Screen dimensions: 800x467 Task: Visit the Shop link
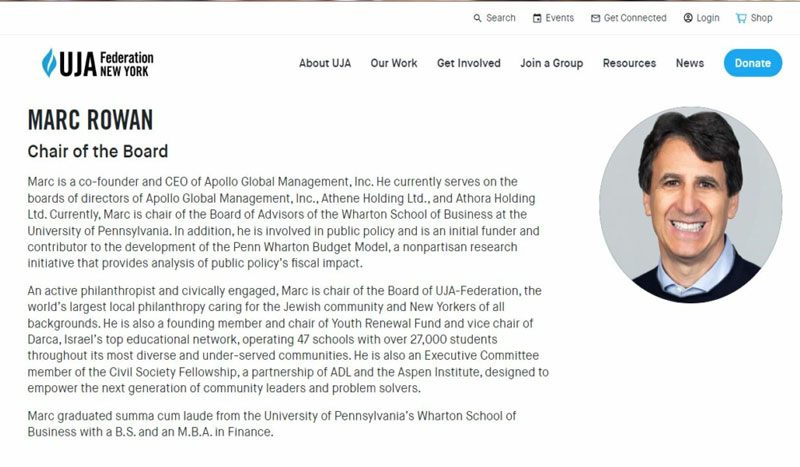coord(762,18)
